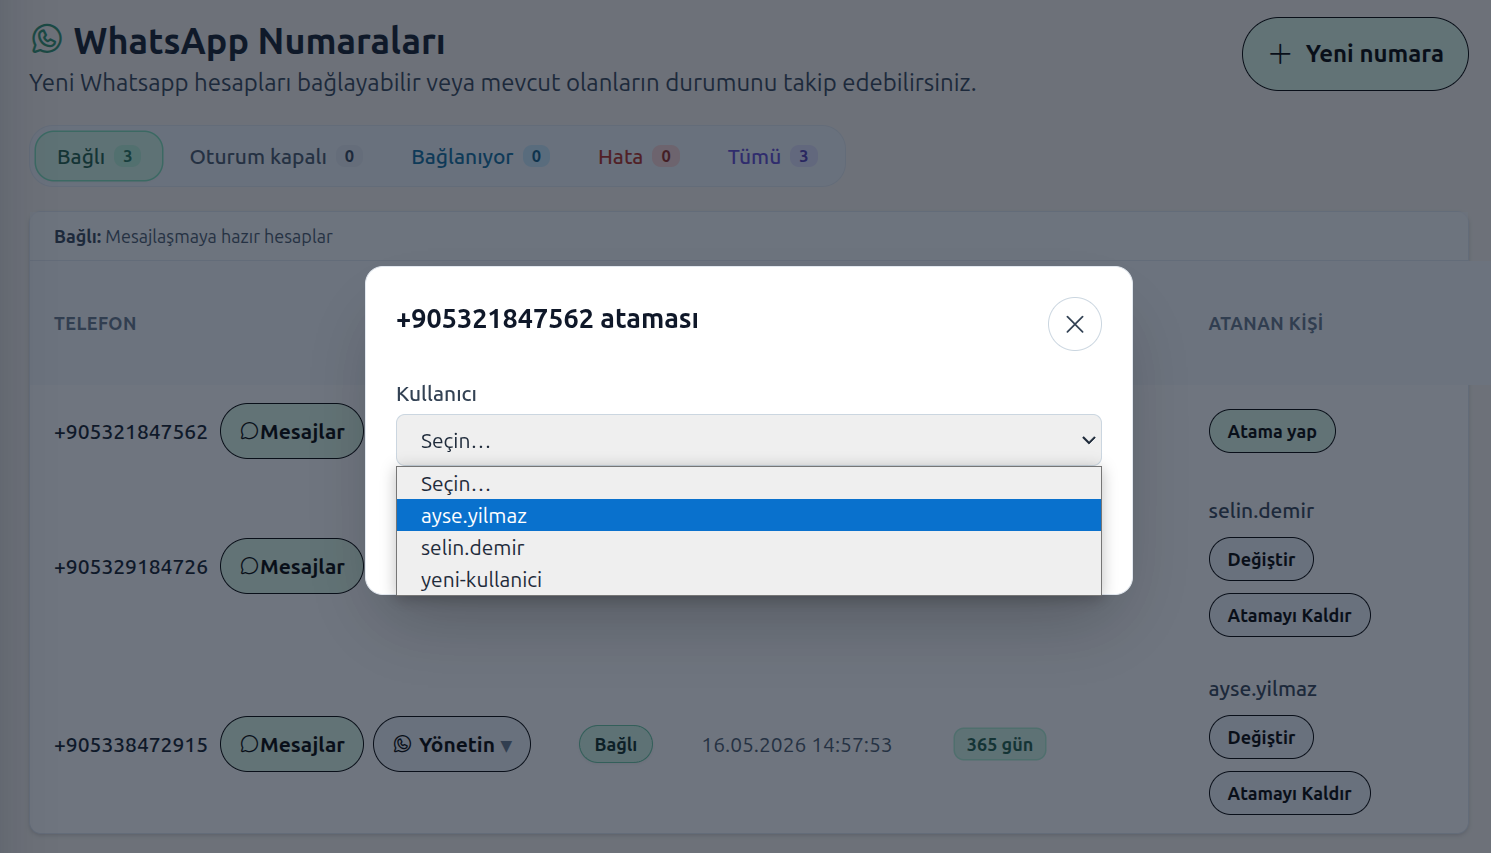This screenshot has width=1491, height=853.
Task: Click the date 16.05.2026 14:57:53
Action: pyautogui.click(x=797, y=745)
